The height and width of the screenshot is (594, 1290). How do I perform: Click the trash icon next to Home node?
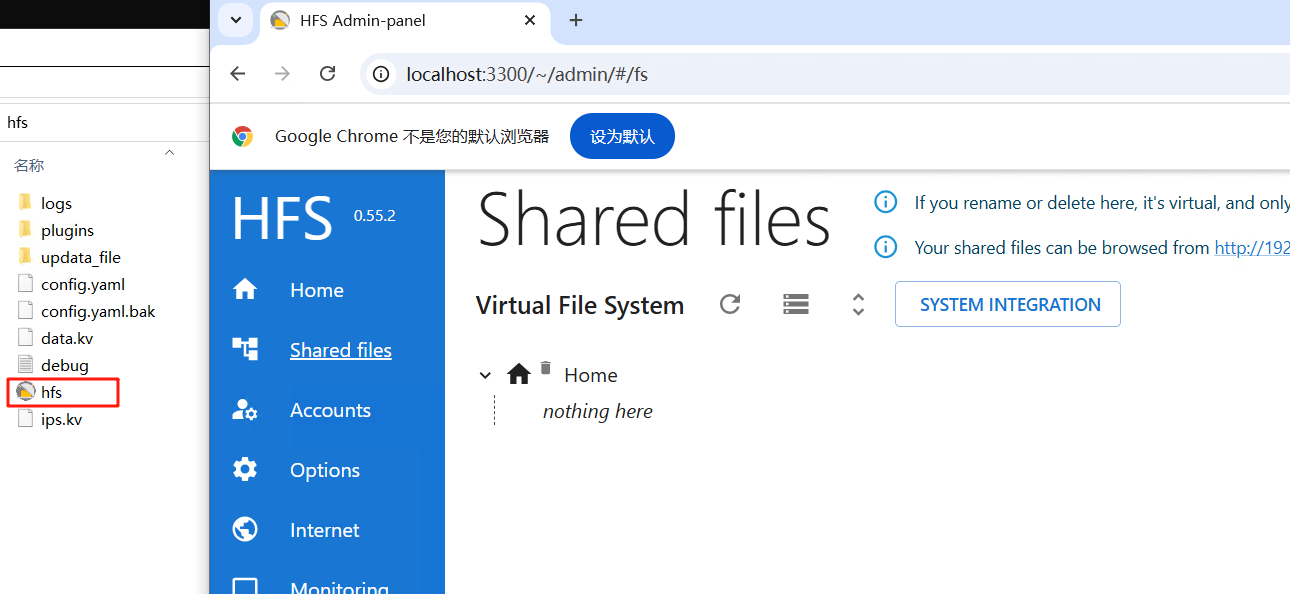[545, 368]
